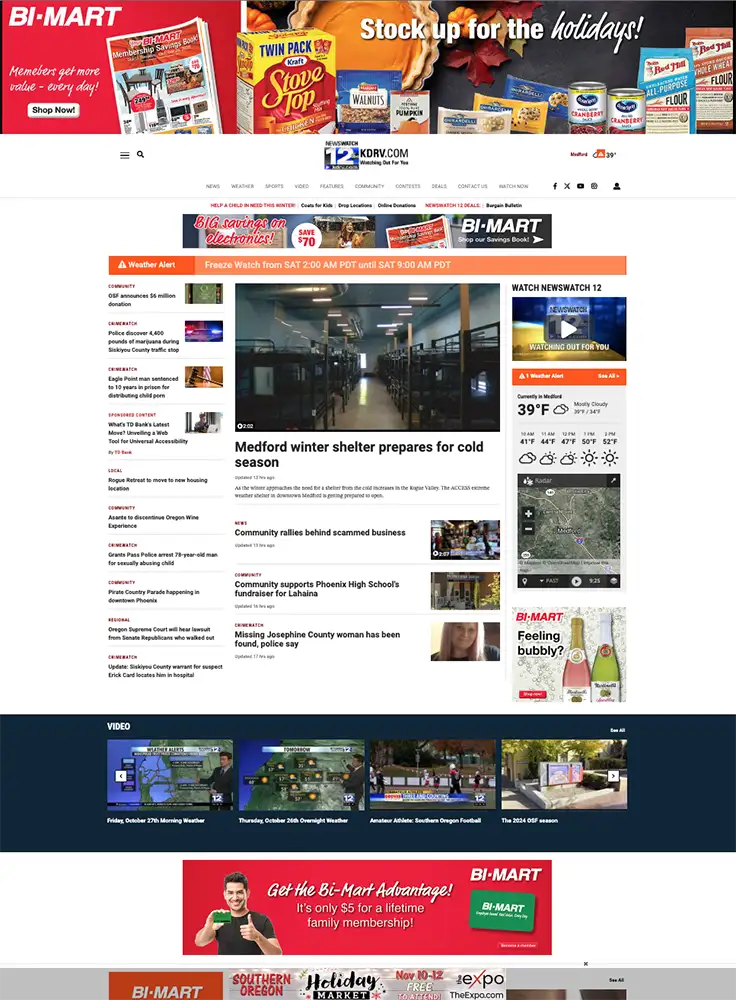Open the FEATURES menu item
The height and width of the screenshot is (1000, 736).
pyautogui.click(x=332, y=186)
